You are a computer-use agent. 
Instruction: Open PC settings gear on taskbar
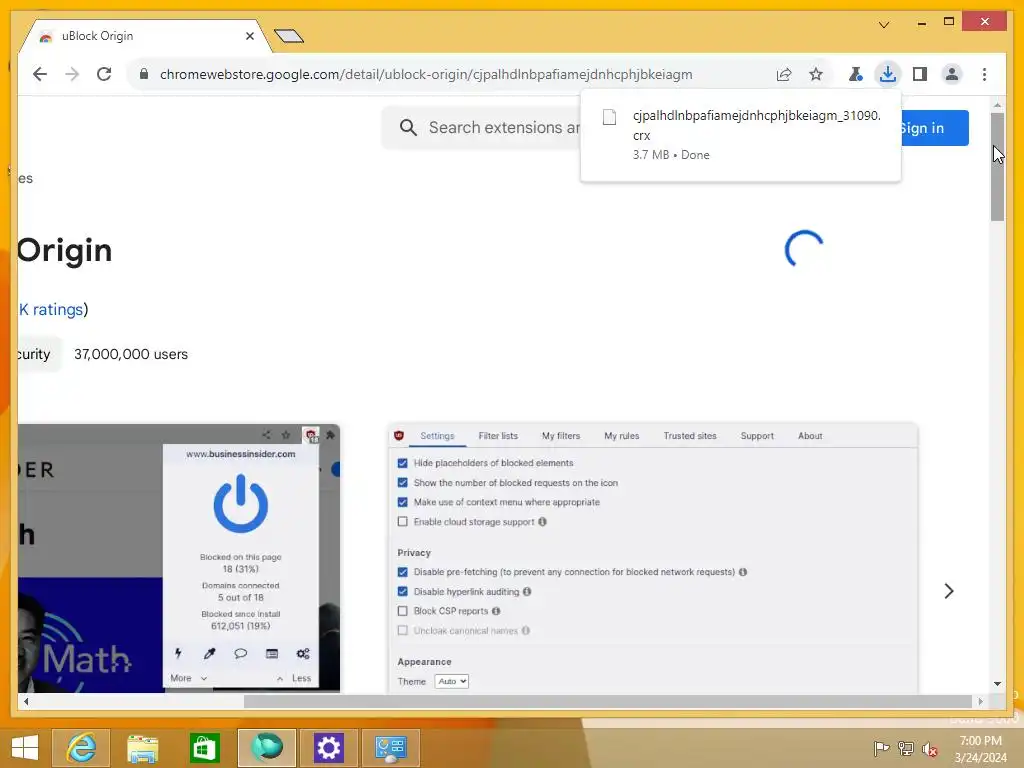pyautogui.click(x=328, y=748)
